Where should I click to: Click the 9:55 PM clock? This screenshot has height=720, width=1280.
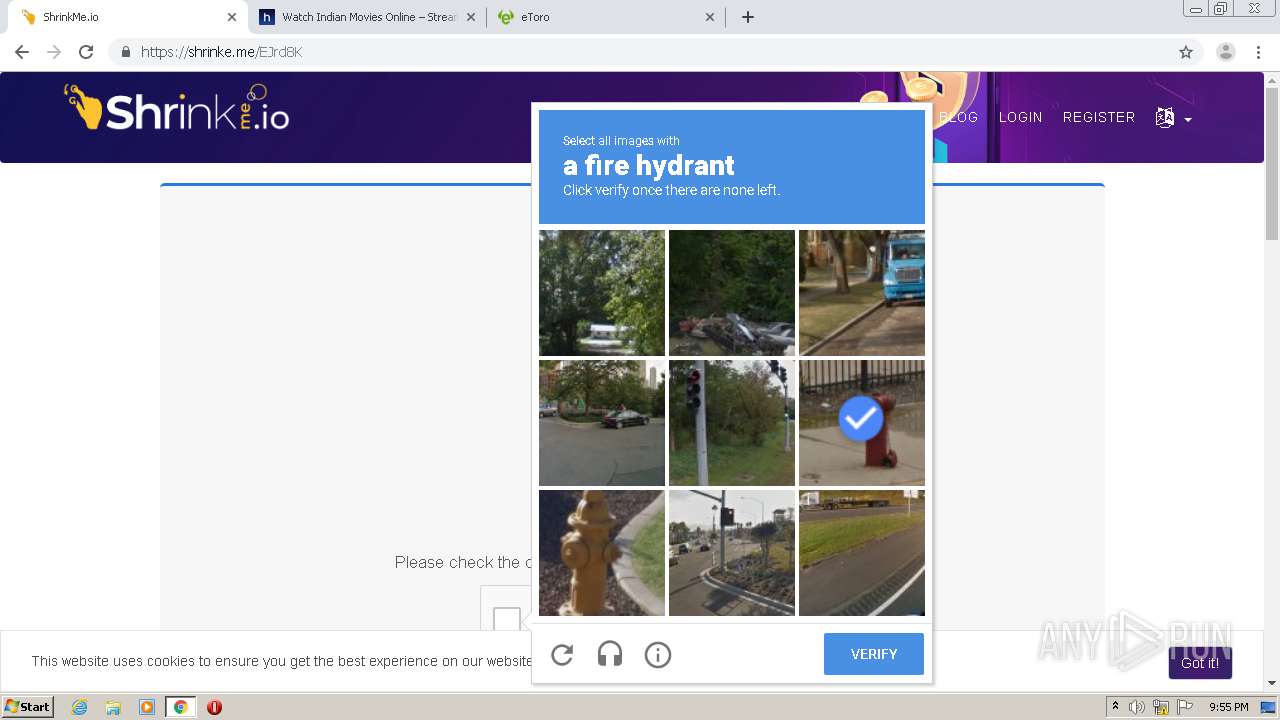pyautogui.click(x=1228, y=707)
